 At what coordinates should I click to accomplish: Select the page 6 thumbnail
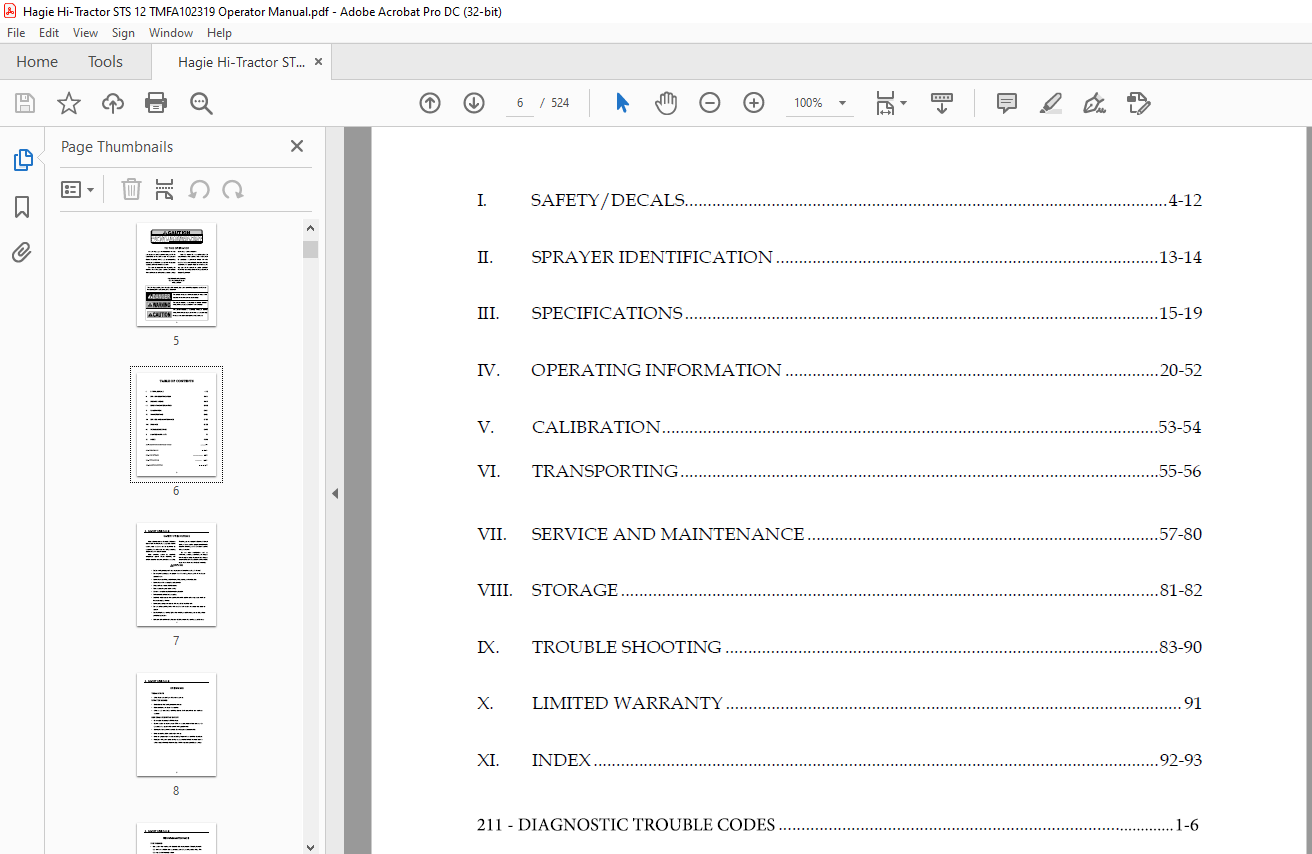click(x=176, y=424)
